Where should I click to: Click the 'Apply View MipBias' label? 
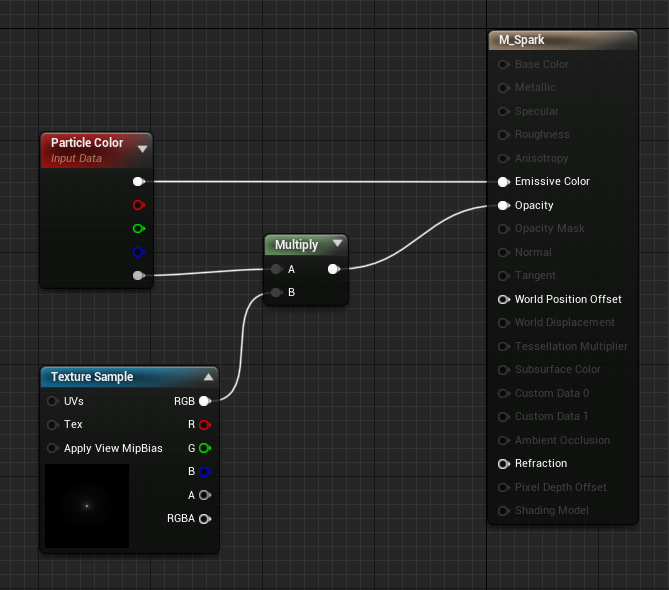click(x=113, y=448)
